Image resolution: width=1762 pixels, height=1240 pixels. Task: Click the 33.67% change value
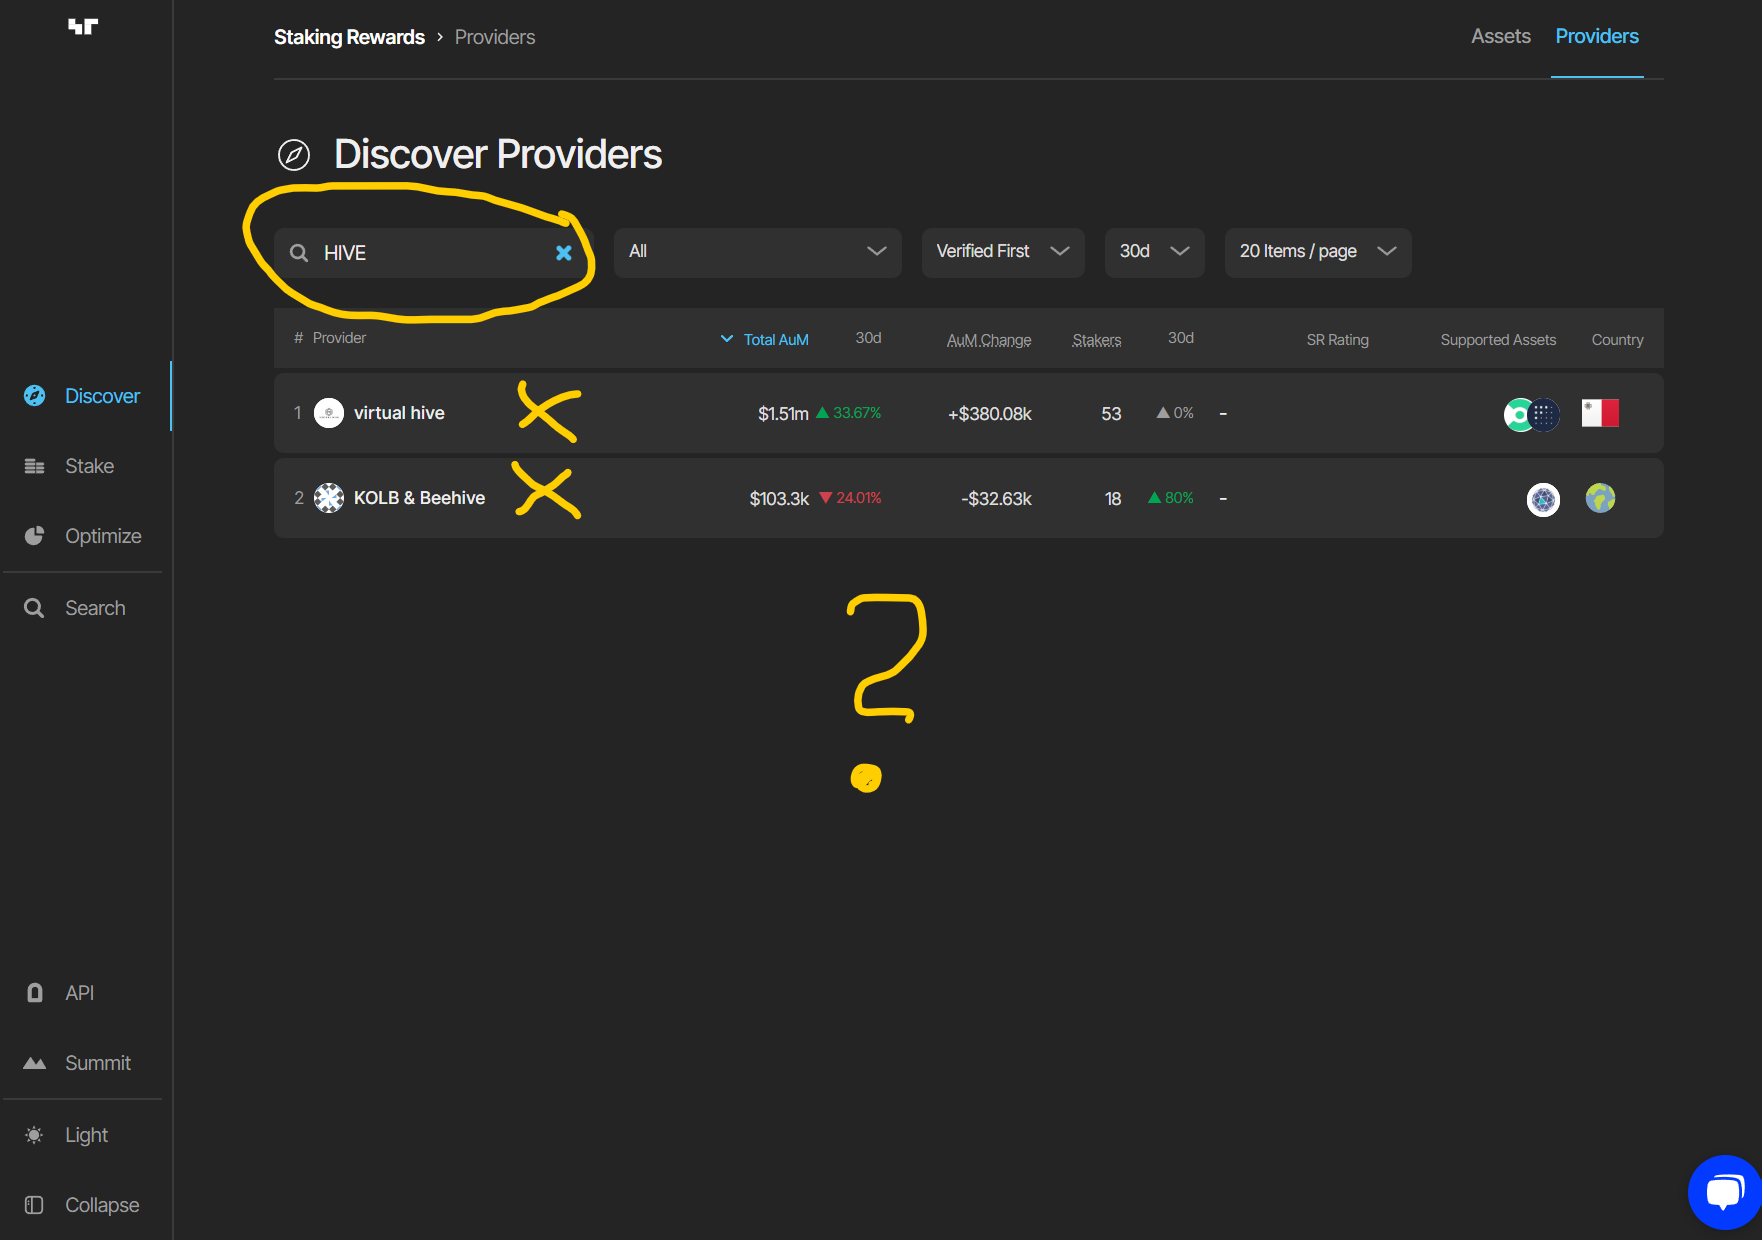[x=857, y=413]
